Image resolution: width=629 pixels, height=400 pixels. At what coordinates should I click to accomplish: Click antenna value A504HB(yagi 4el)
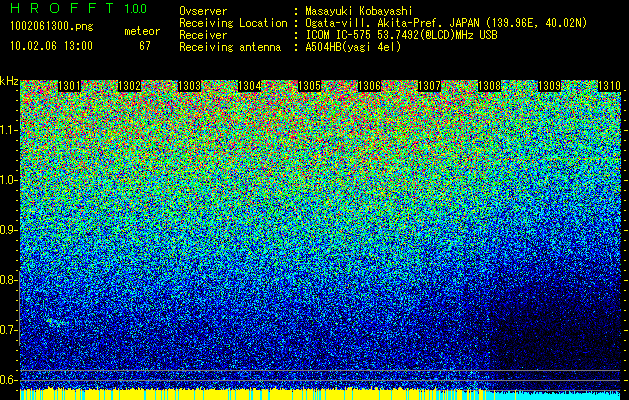coord(353,47)
